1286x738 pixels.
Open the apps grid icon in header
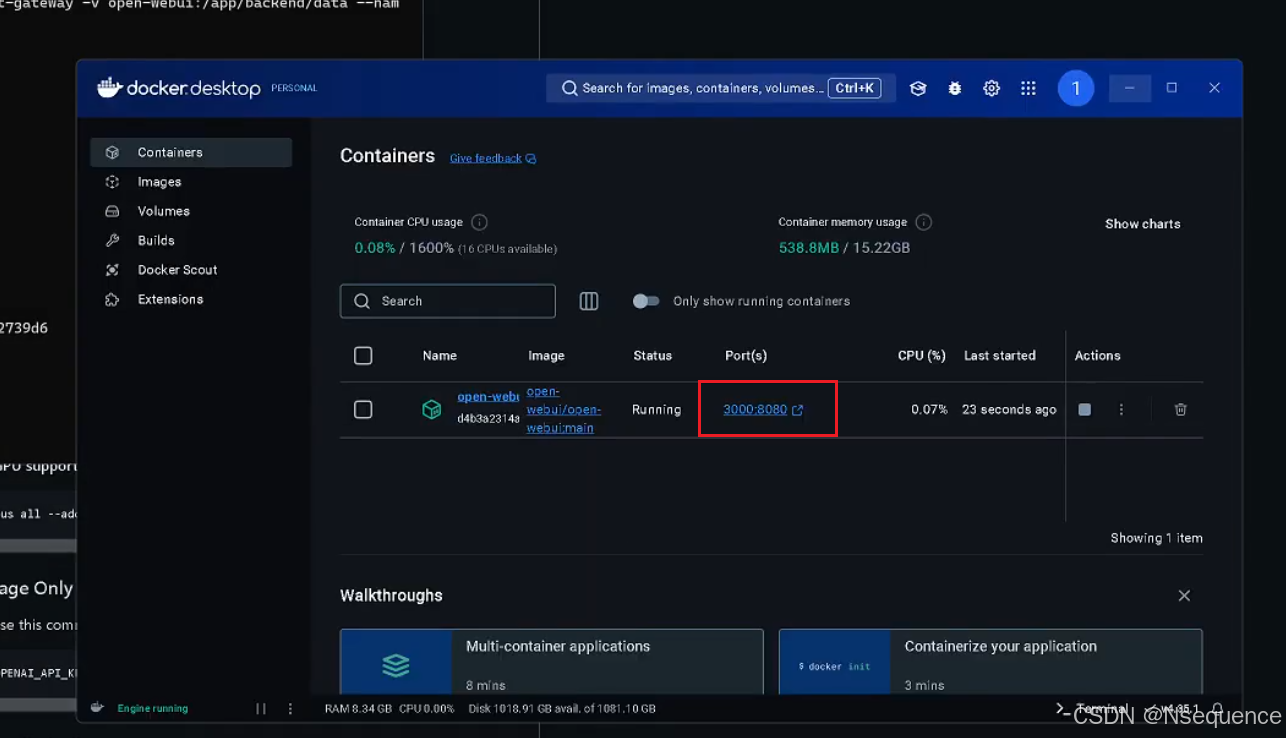[x=1028, y=88]
